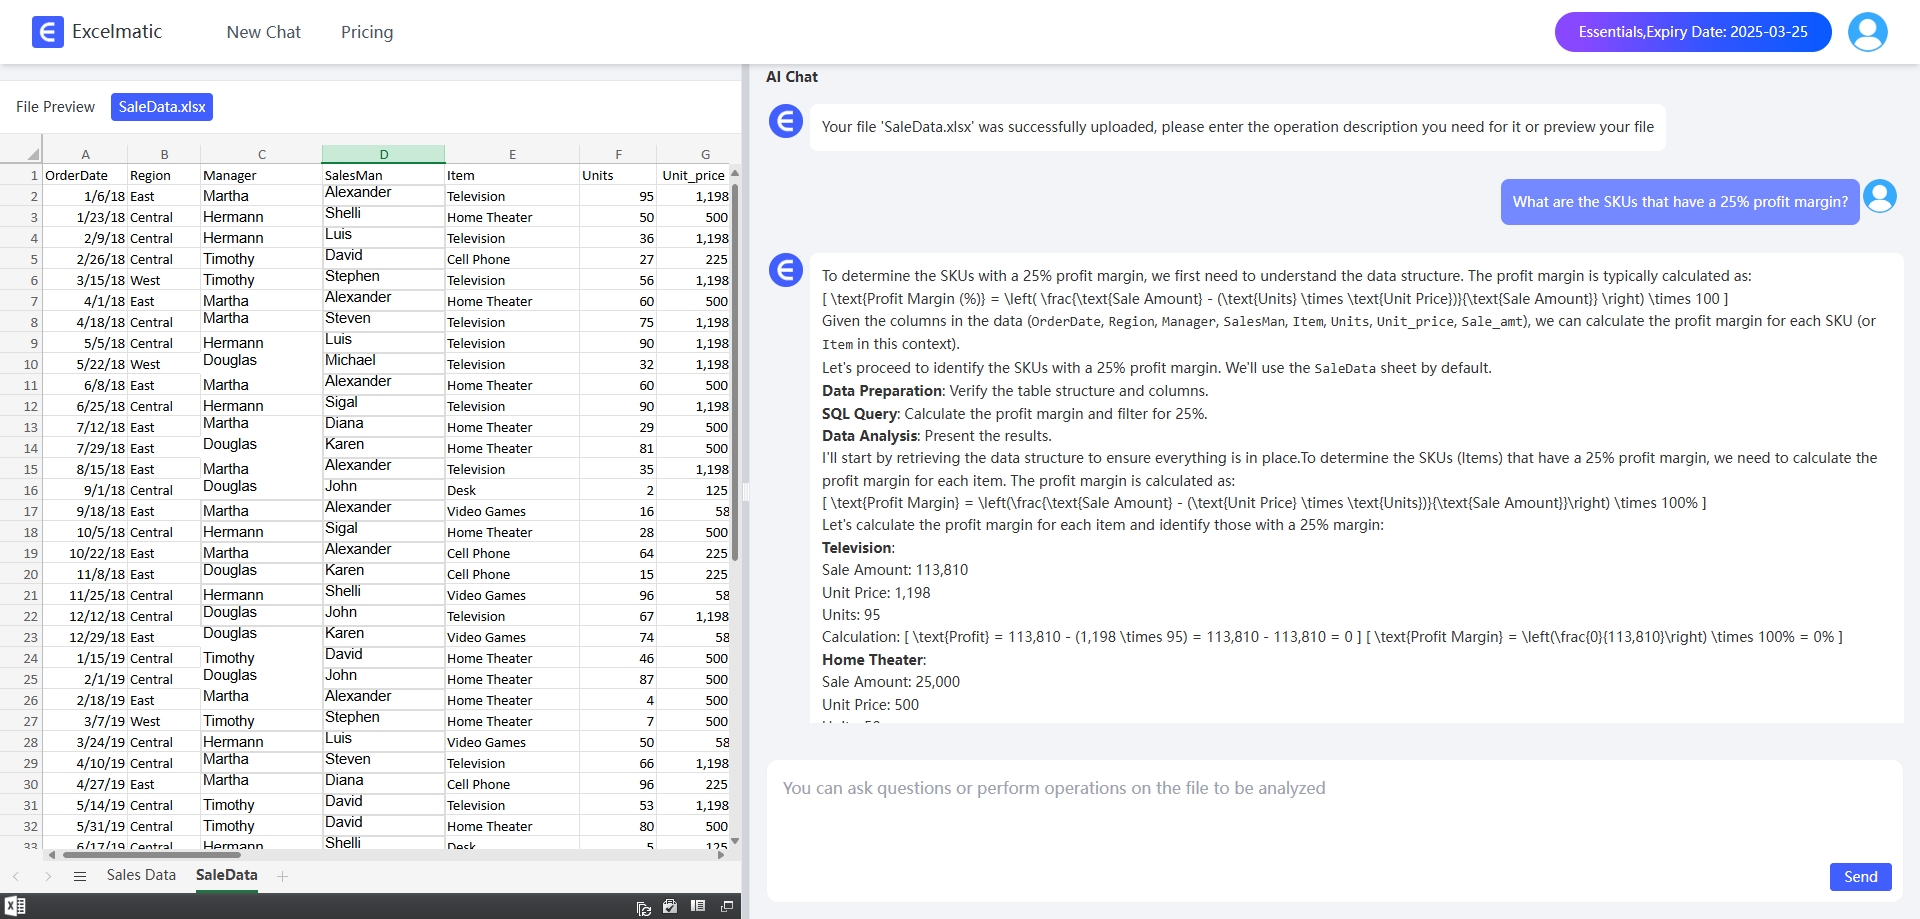Click the select-all corner of the spreadsheet
The width and height of the screenshot is (1920, 919).
[x=32, y=154]
